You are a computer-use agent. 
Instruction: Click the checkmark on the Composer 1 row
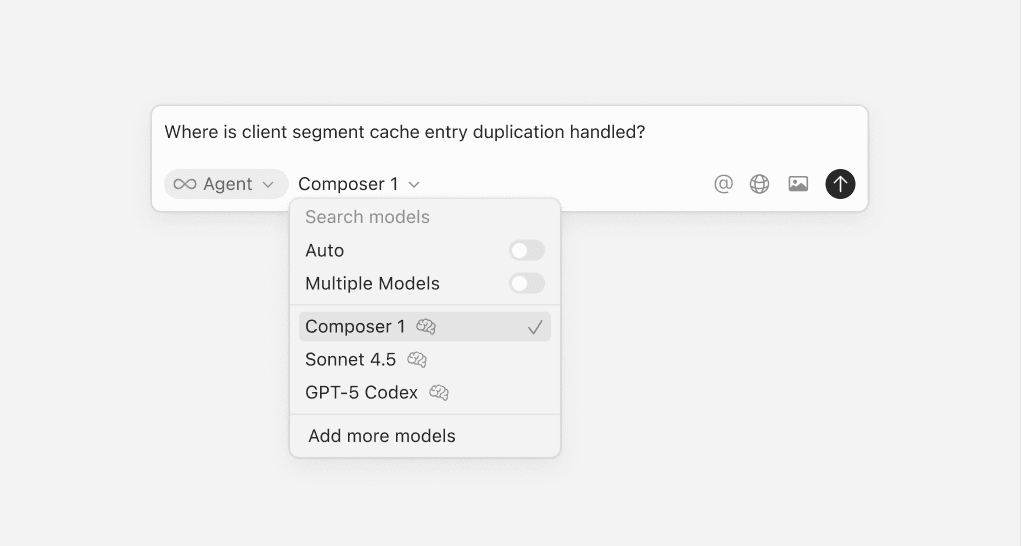[x=535, y=327]
